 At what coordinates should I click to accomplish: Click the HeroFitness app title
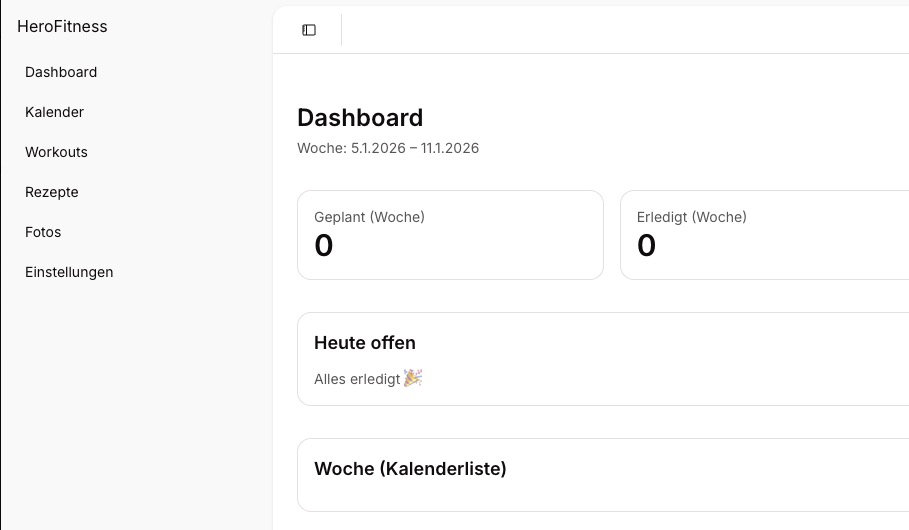[x=62, y=27]
